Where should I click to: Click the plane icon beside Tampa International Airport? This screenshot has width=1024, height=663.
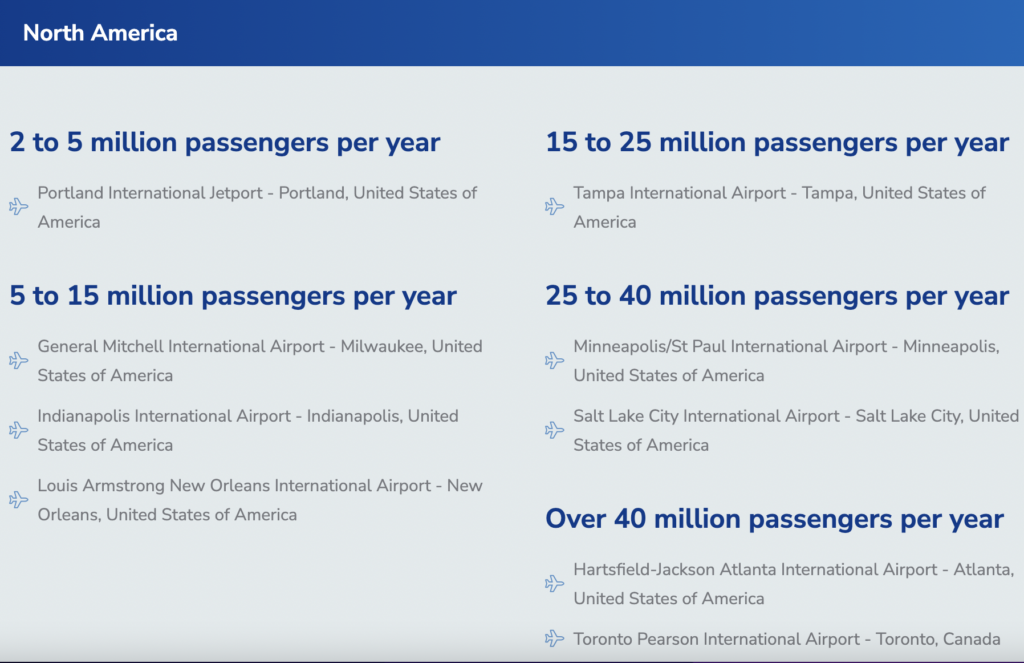pos(554,207)
